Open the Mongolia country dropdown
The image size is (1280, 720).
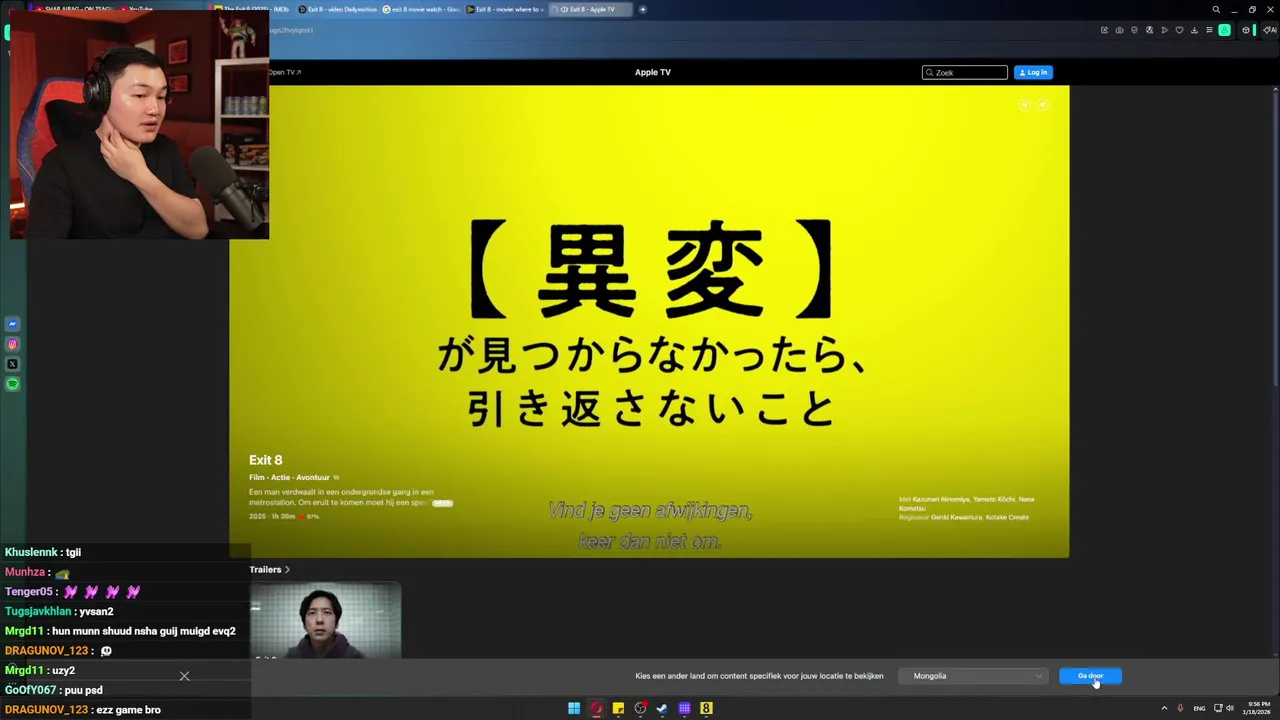coord(972,676)
